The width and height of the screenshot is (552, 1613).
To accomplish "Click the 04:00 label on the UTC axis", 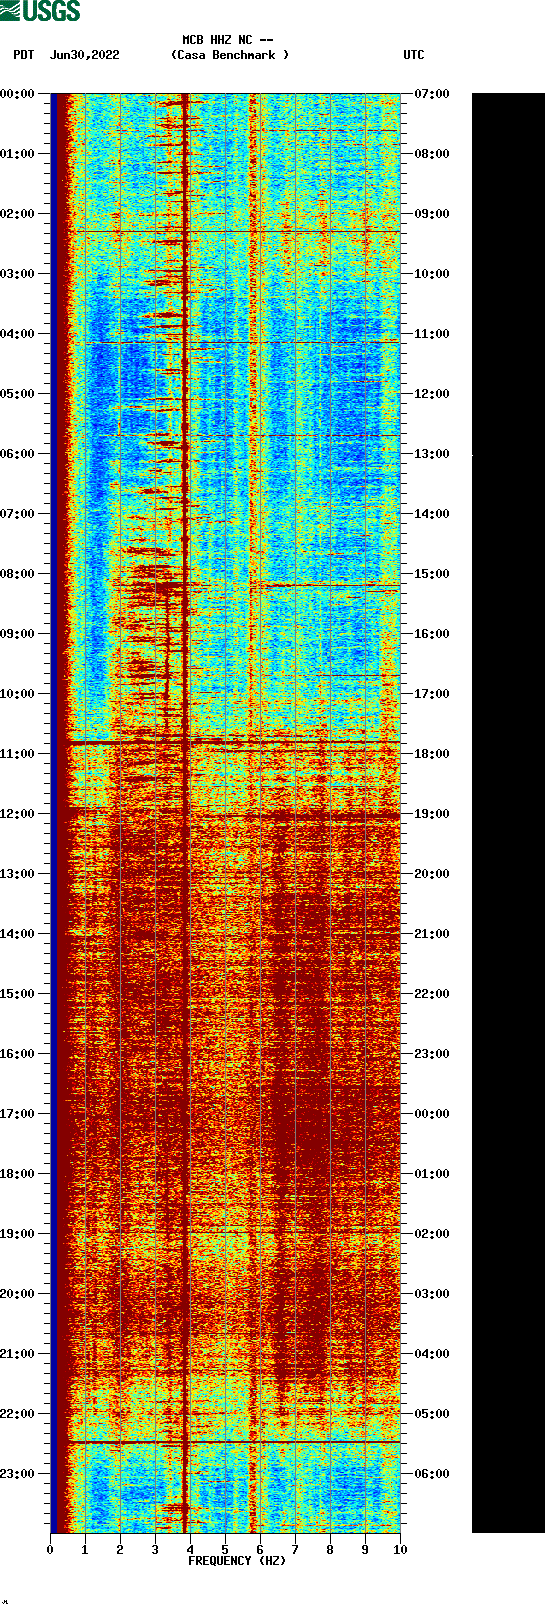I will [432, 1354].
